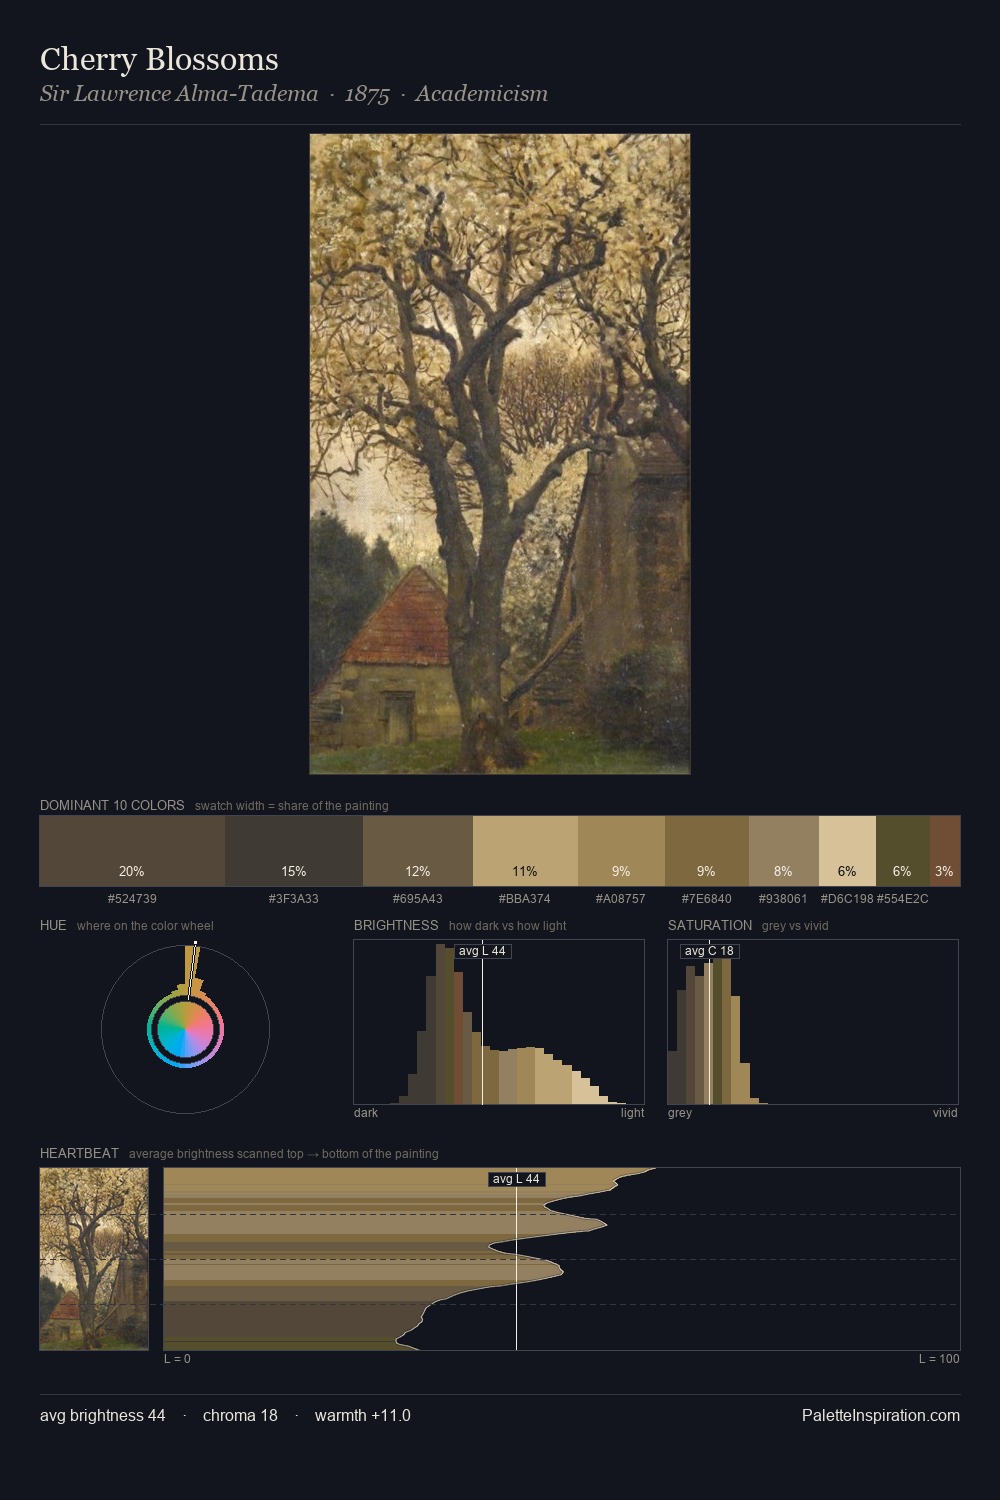Click the 20% dark brown swatch
Viewport: 1000px width, 1500px height.
pyautogui.click(x=132, y=851)
